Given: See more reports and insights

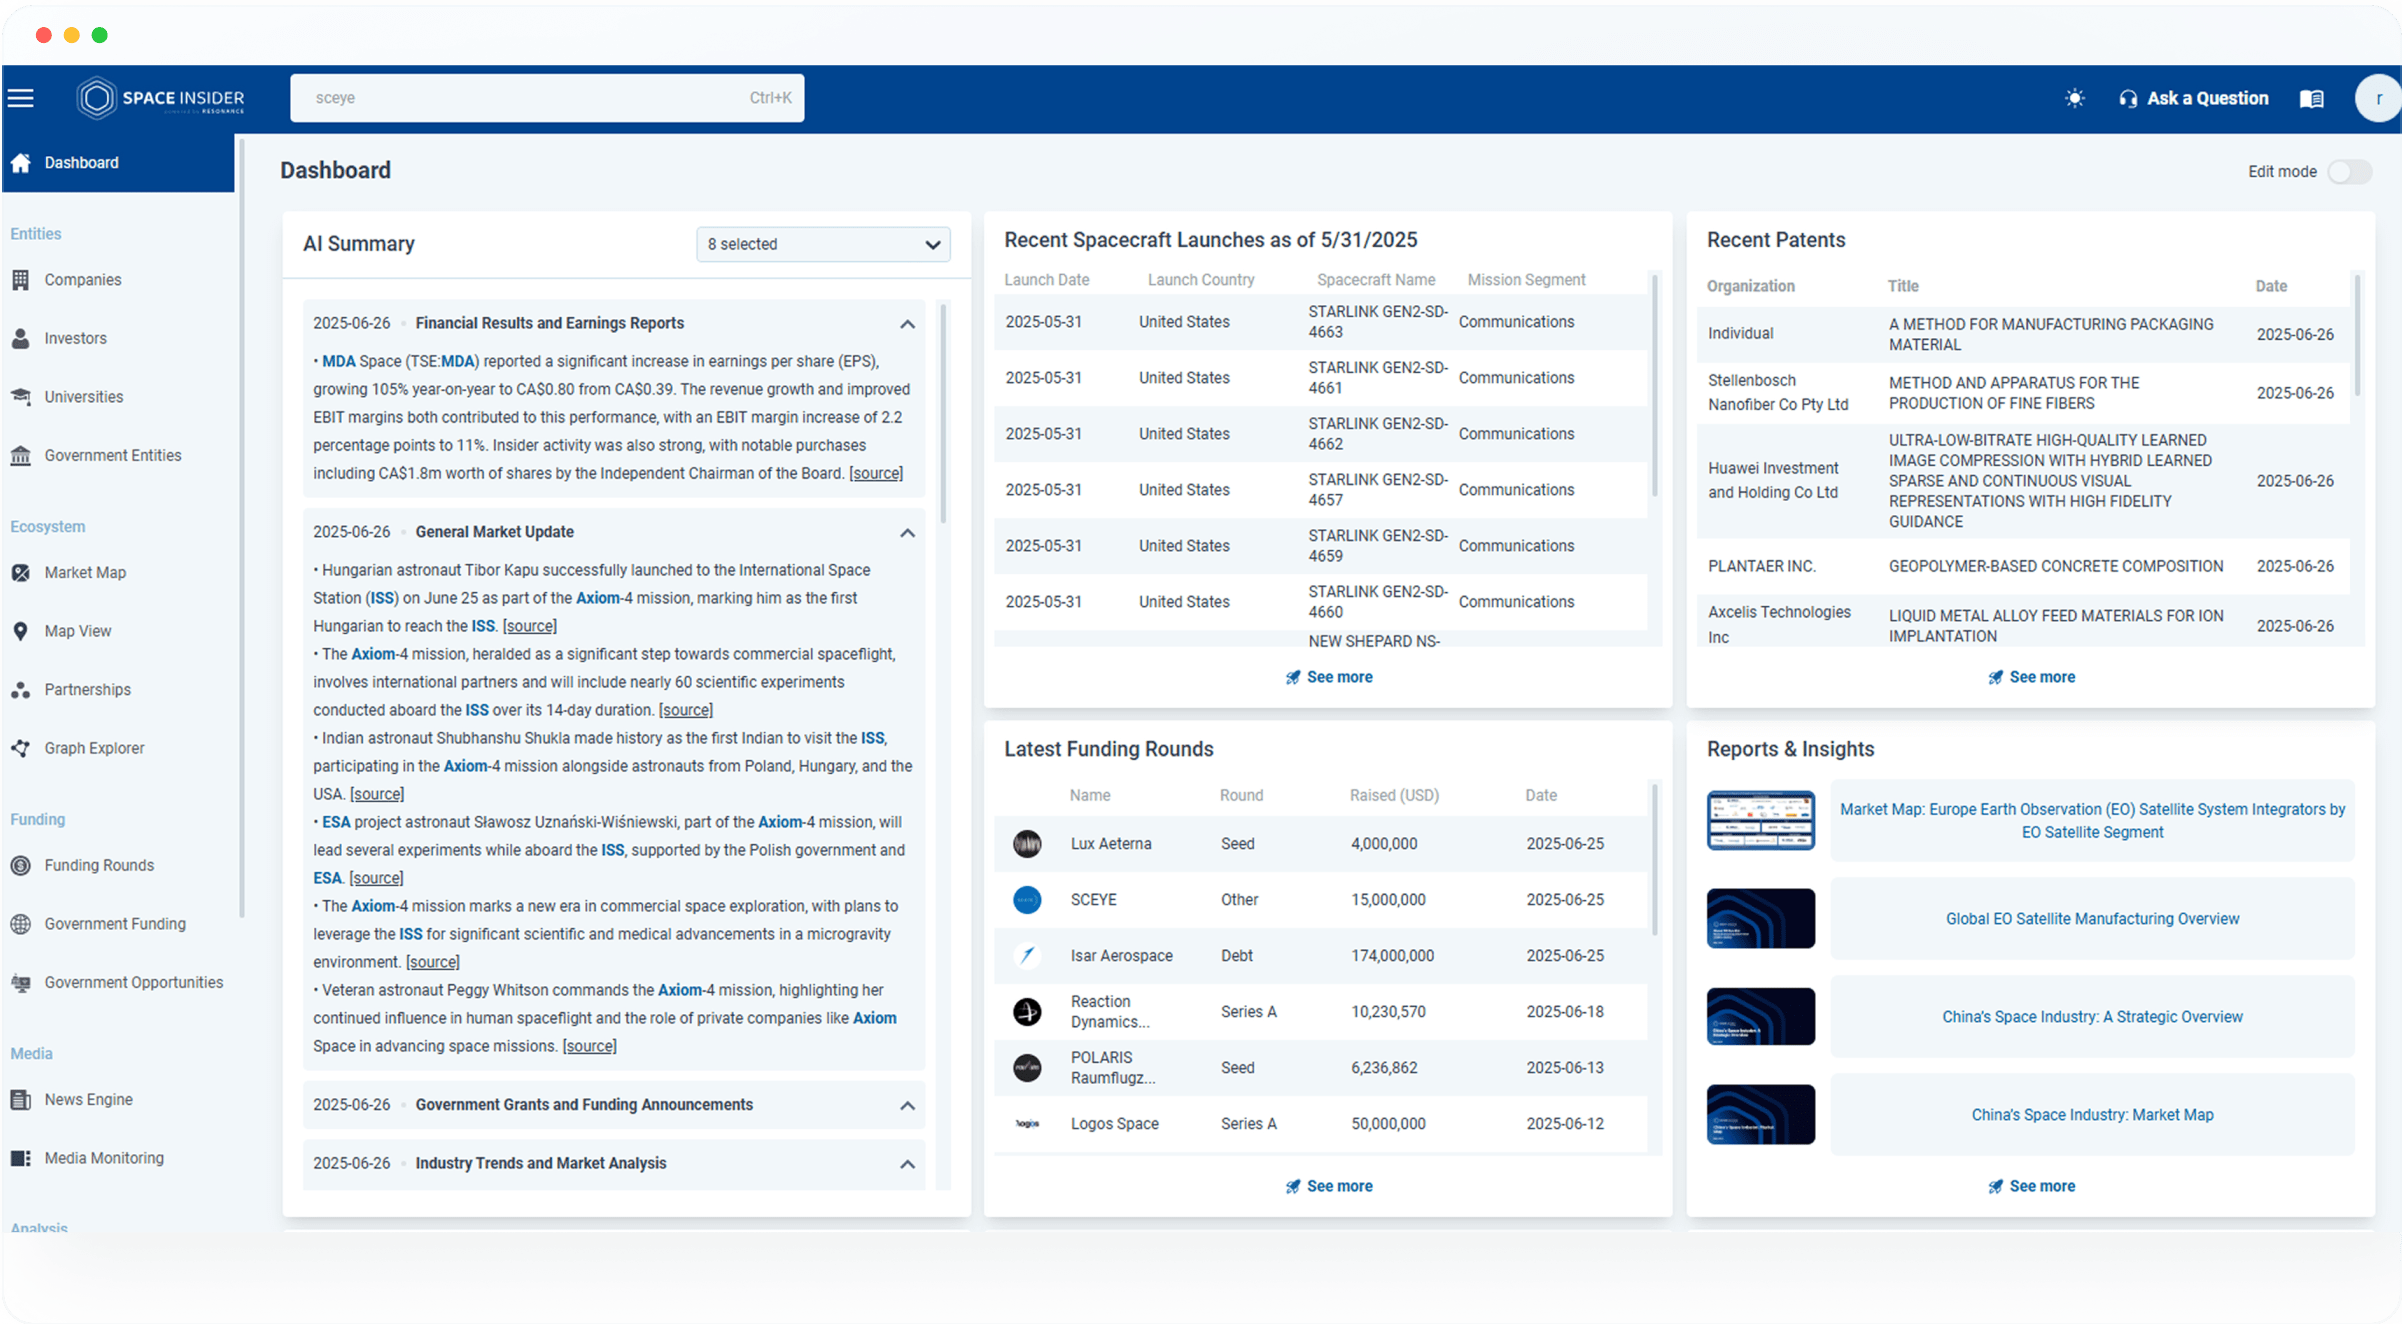Looking at the screenshot, I should [2031, 1186].
